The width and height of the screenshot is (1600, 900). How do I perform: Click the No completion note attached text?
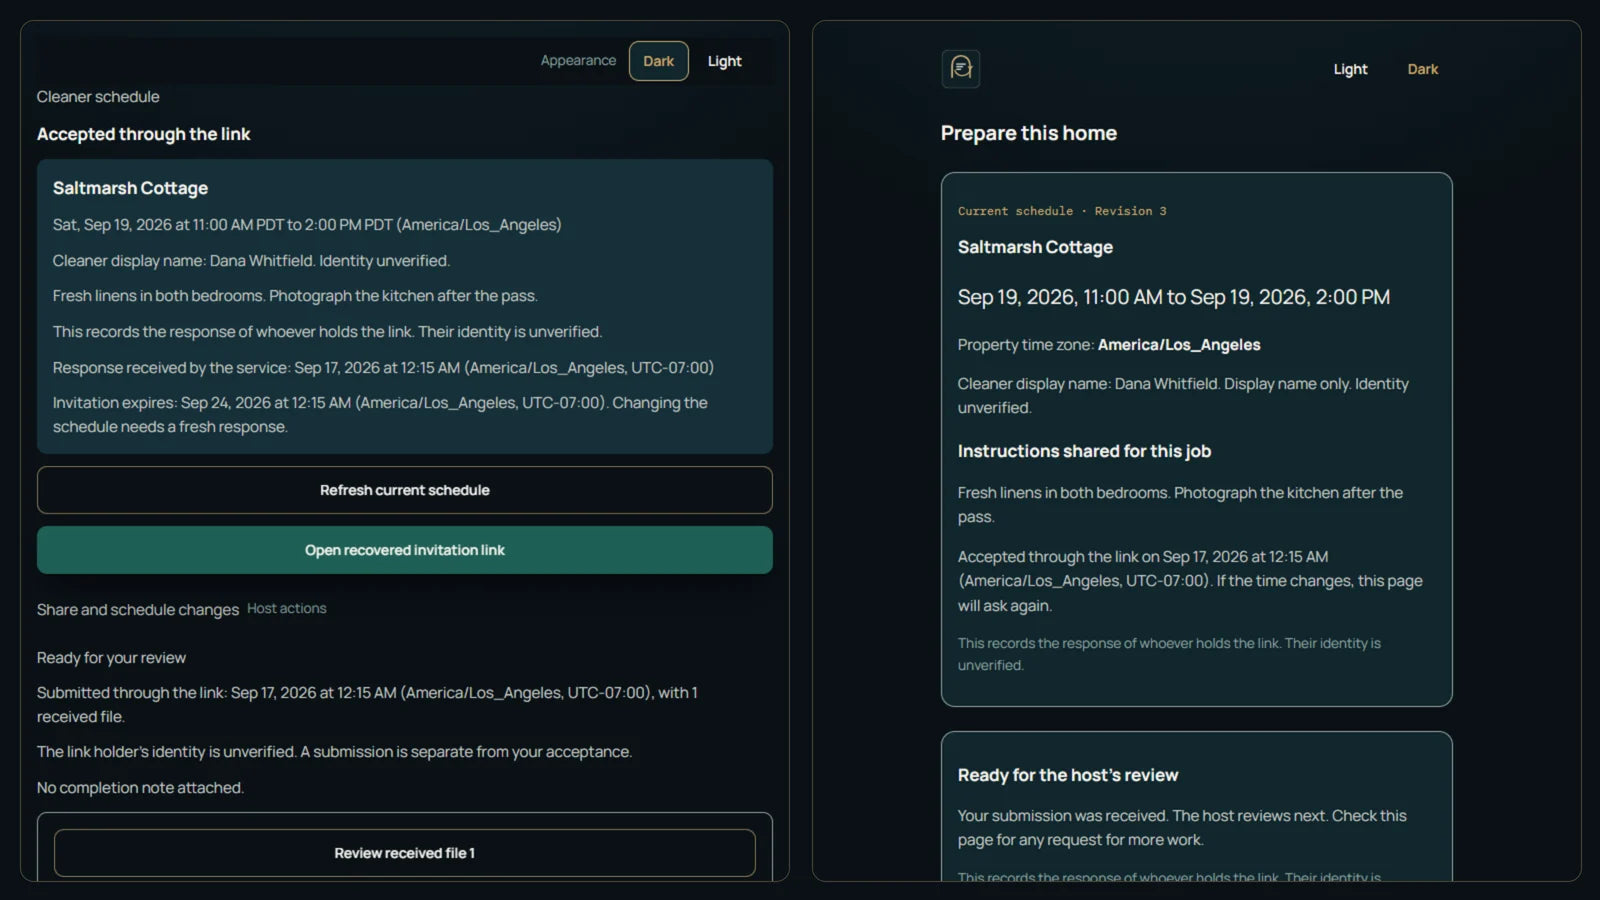click(140, 788)
